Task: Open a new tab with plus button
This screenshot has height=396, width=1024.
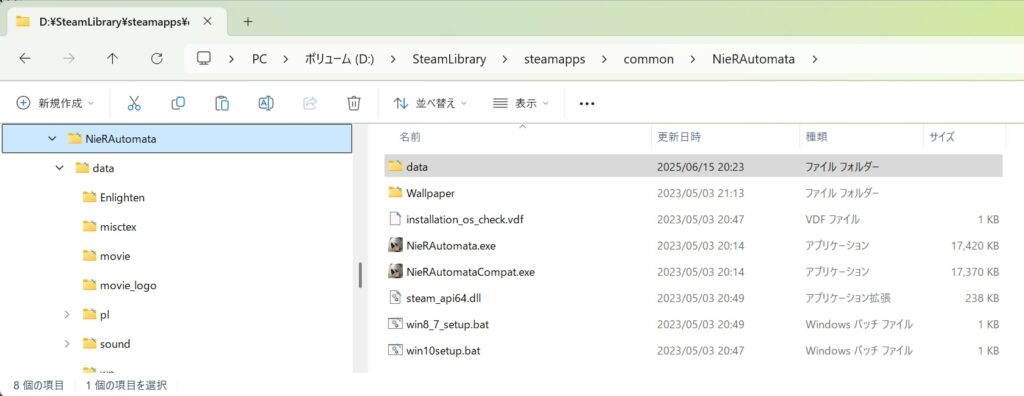Action: point(248,21)
